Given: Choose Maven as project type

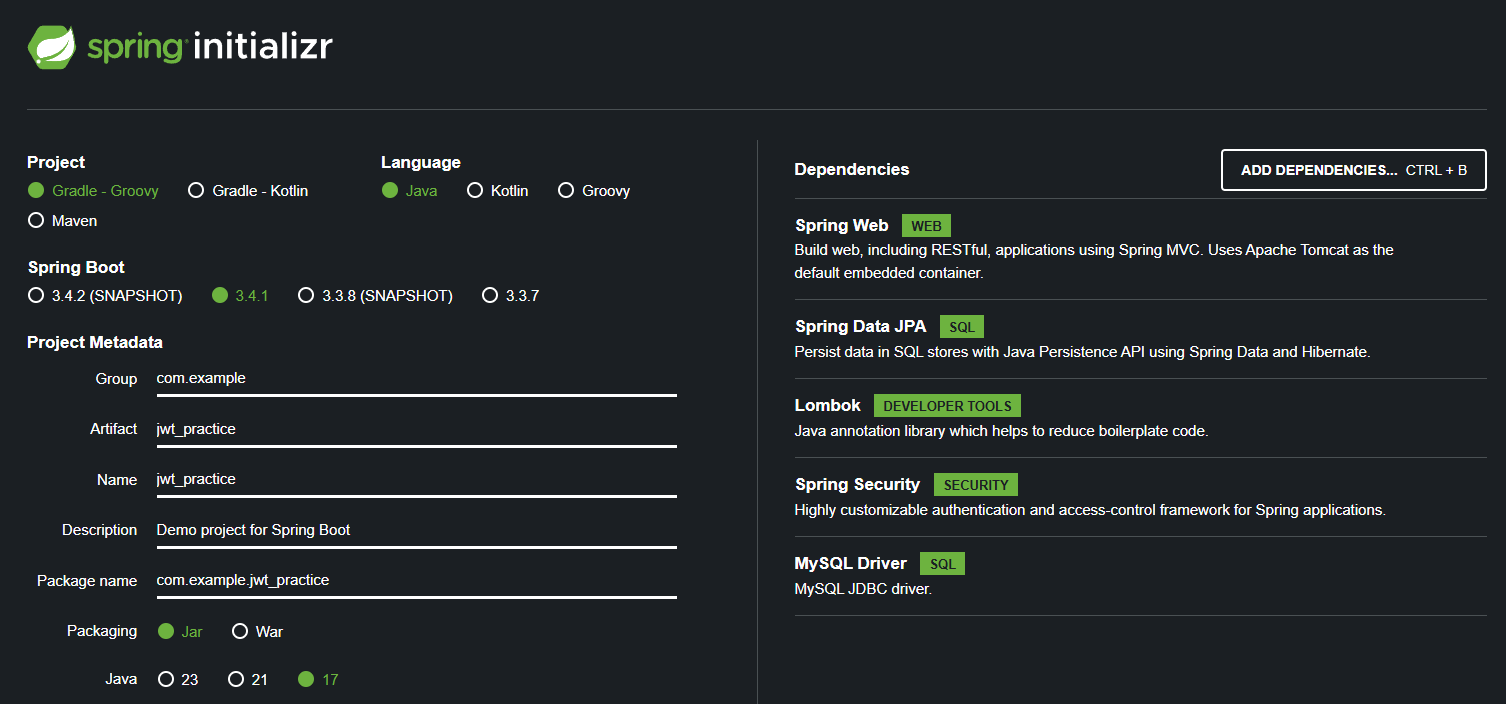Looking at the screenshot, I should coord(62,220).
